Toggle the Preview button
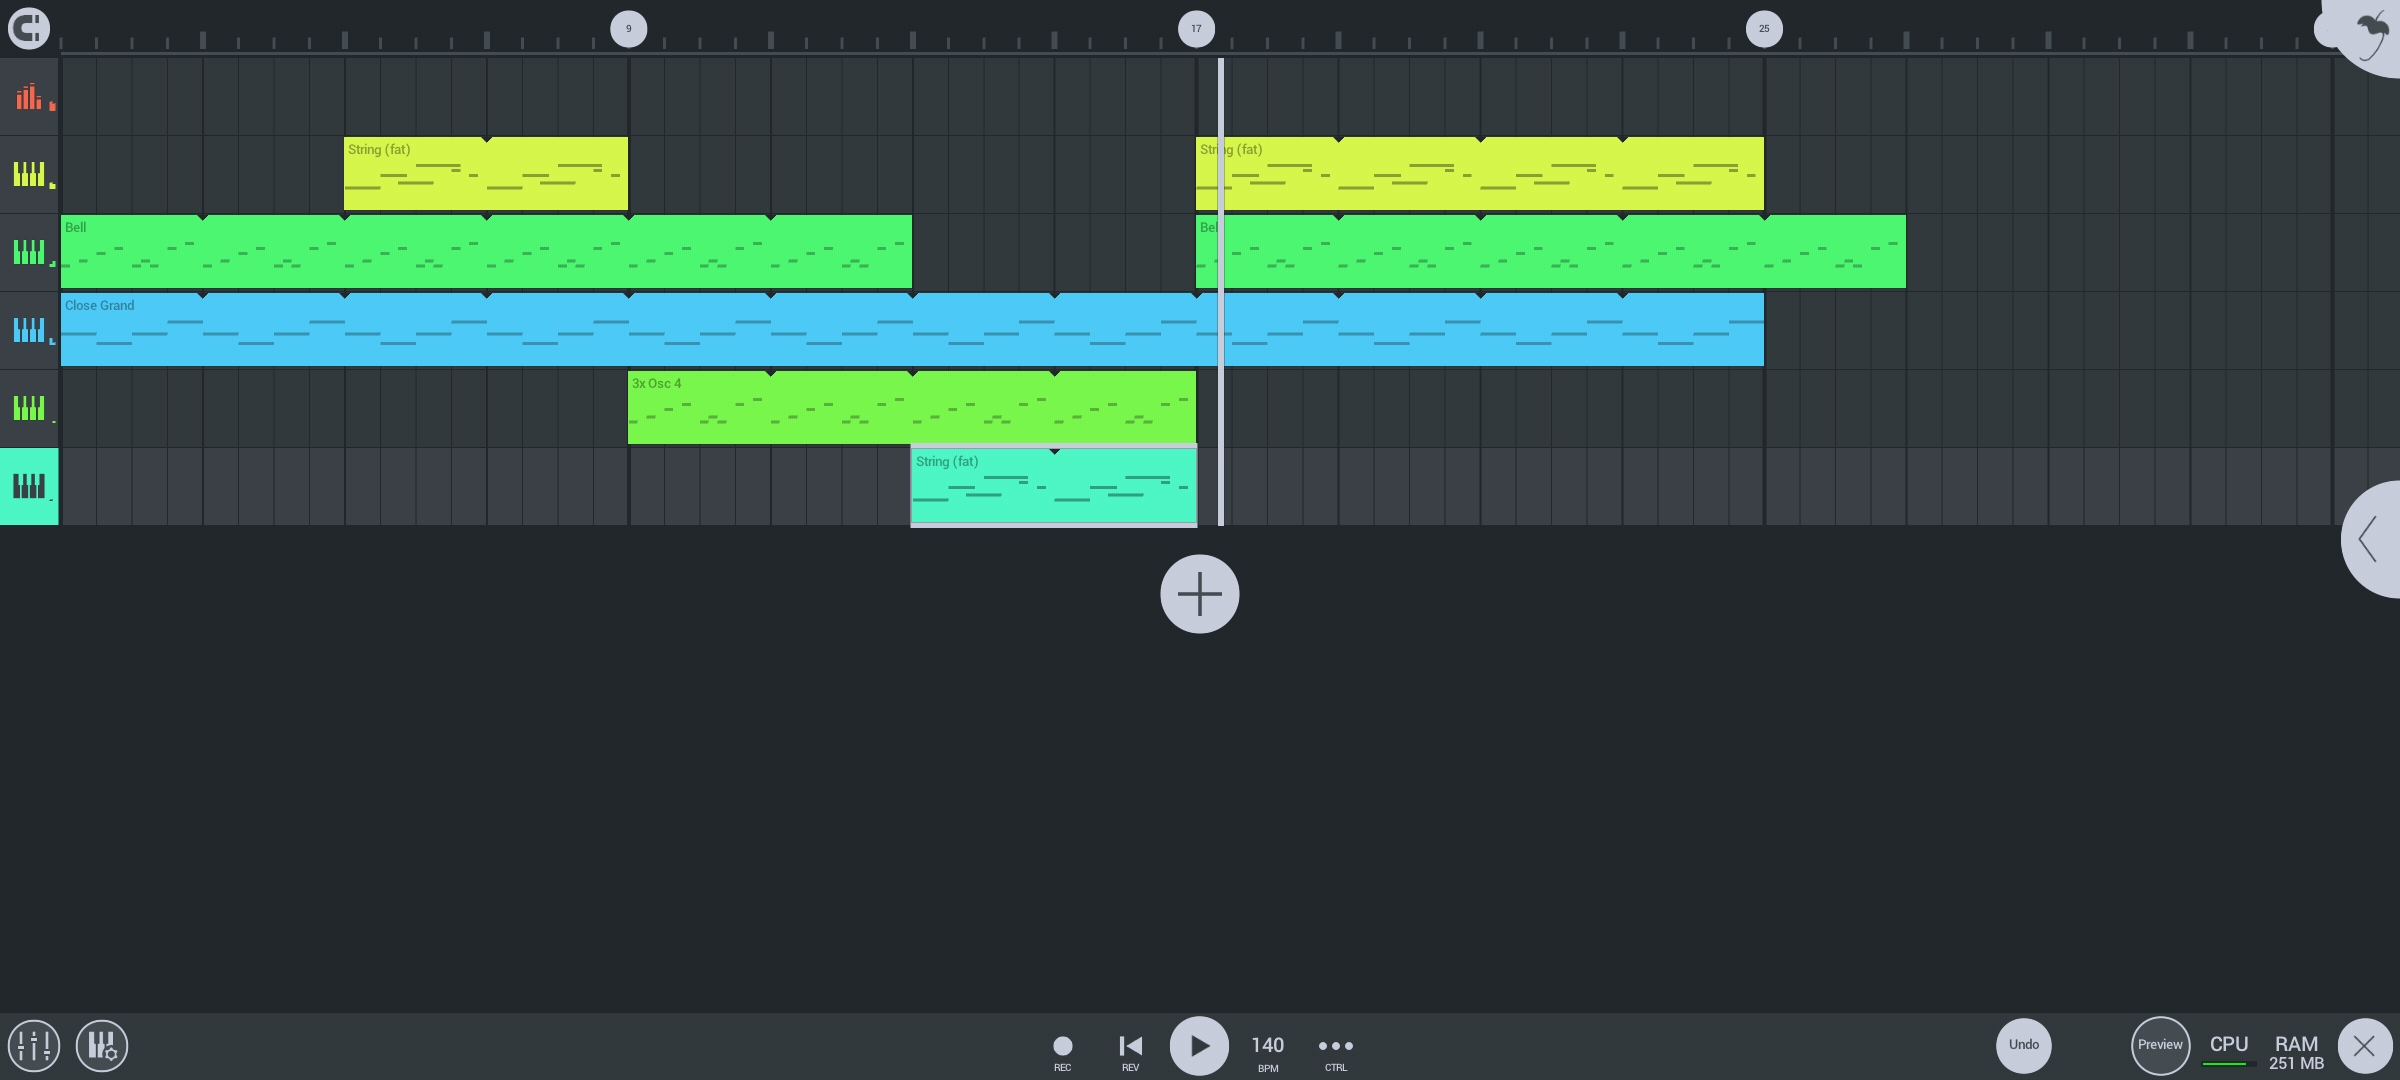The height and width of the screenshot is (1080, 2400). (2160, 1045)
